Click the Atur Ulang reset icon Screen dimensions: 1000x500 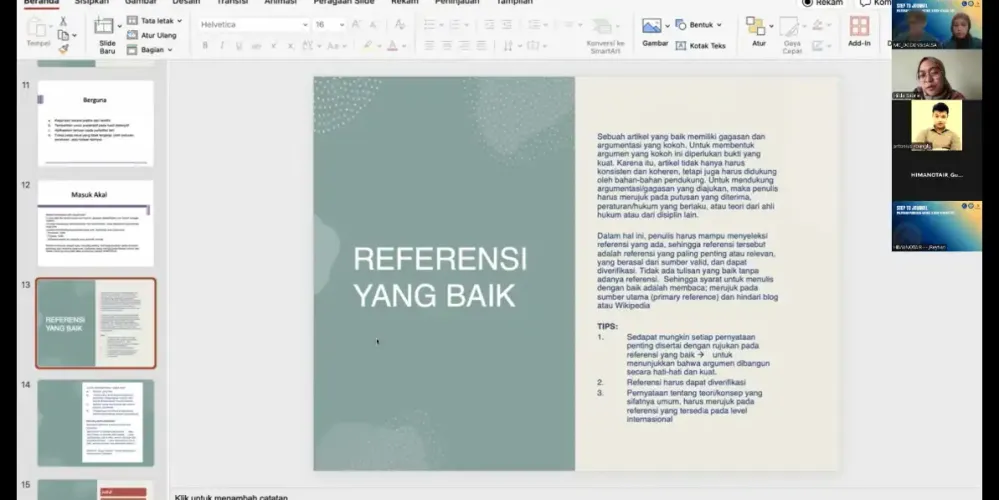[152, 35]
